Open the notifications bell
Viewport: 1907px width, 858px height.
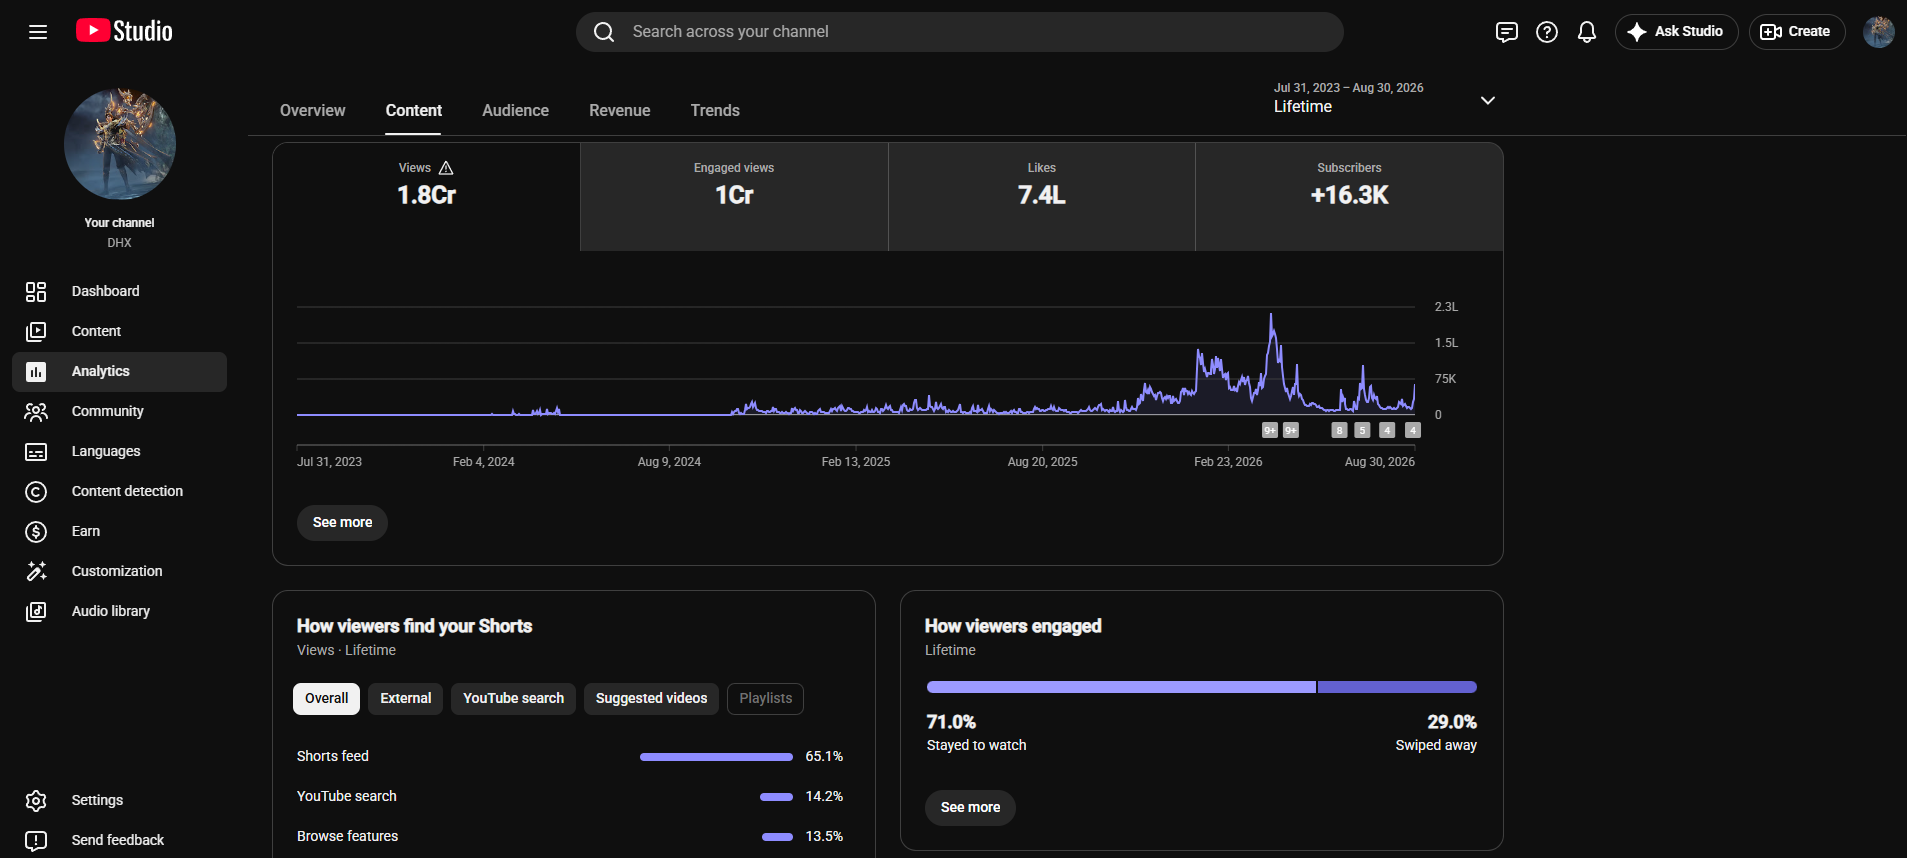[1587, 32]
